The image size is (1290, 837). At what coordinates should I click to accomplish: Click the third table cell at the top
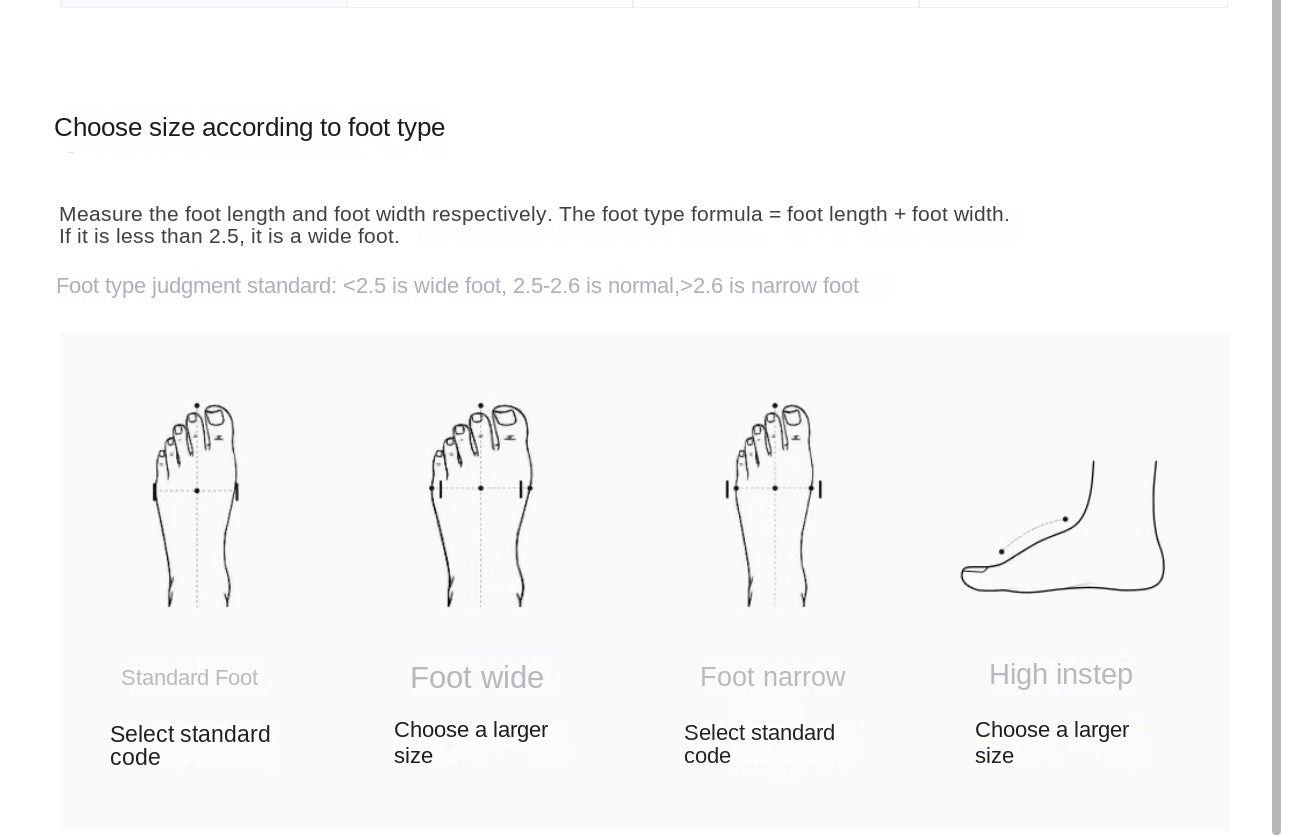[x=776, y=3]
